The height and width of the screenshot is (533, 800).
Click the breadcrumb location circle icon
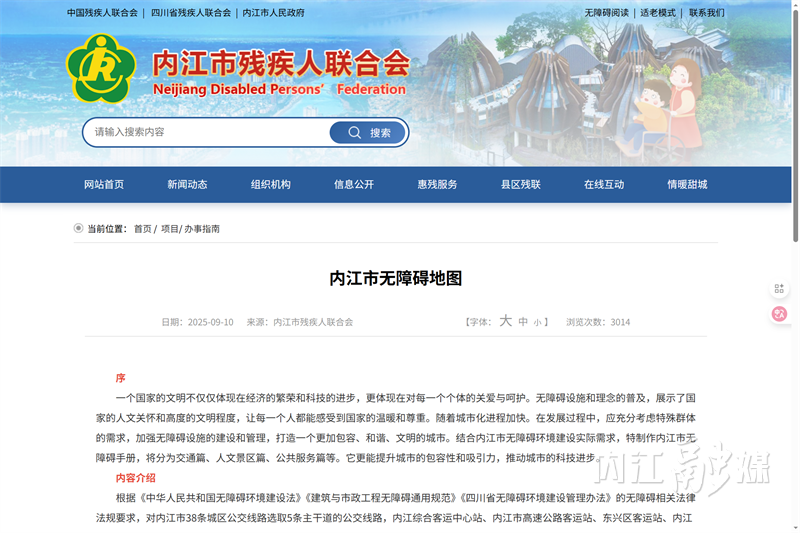coord(78,228)
